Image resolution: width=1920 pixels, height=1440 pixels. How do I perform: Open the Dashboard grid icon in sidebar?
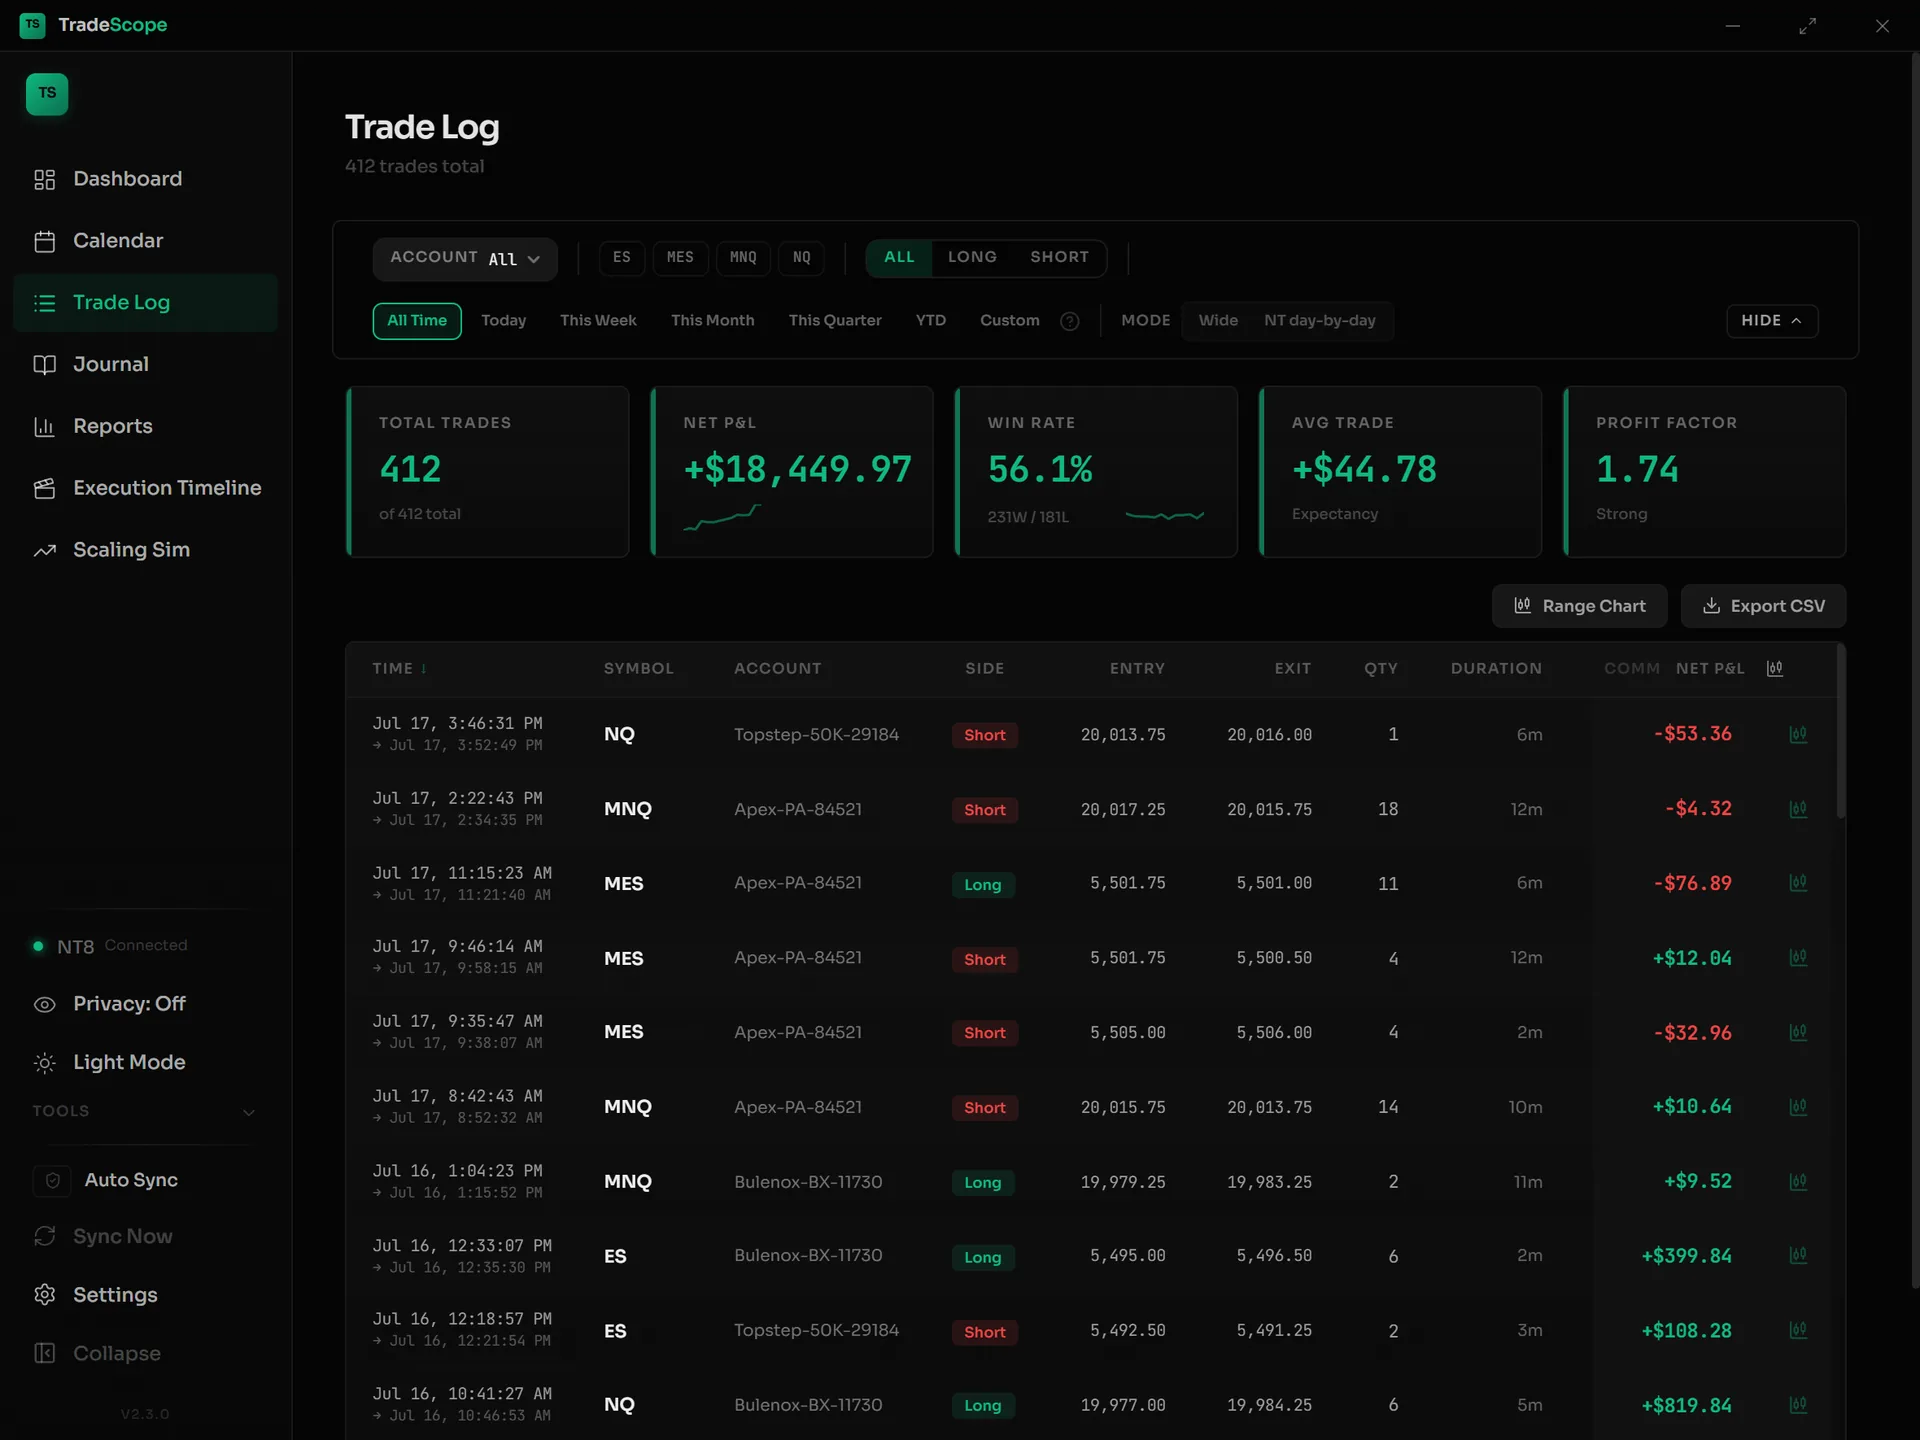[x=44, y=179]
